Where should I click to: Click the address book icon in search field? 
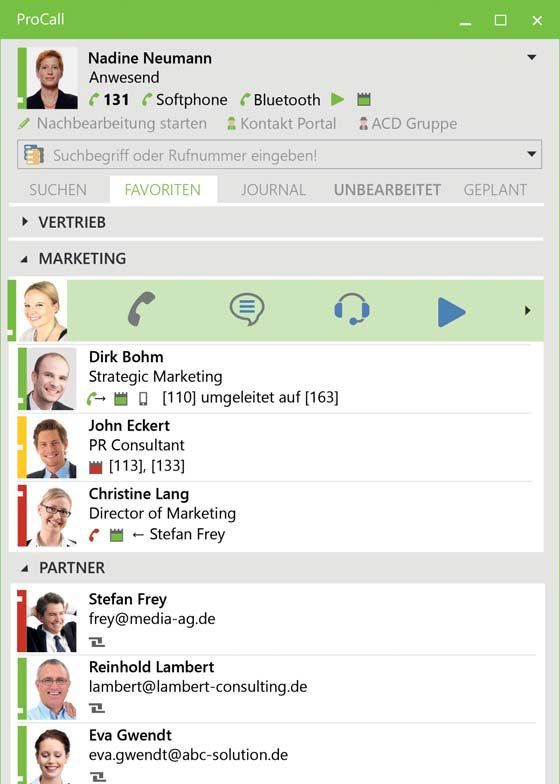[34, 155]
